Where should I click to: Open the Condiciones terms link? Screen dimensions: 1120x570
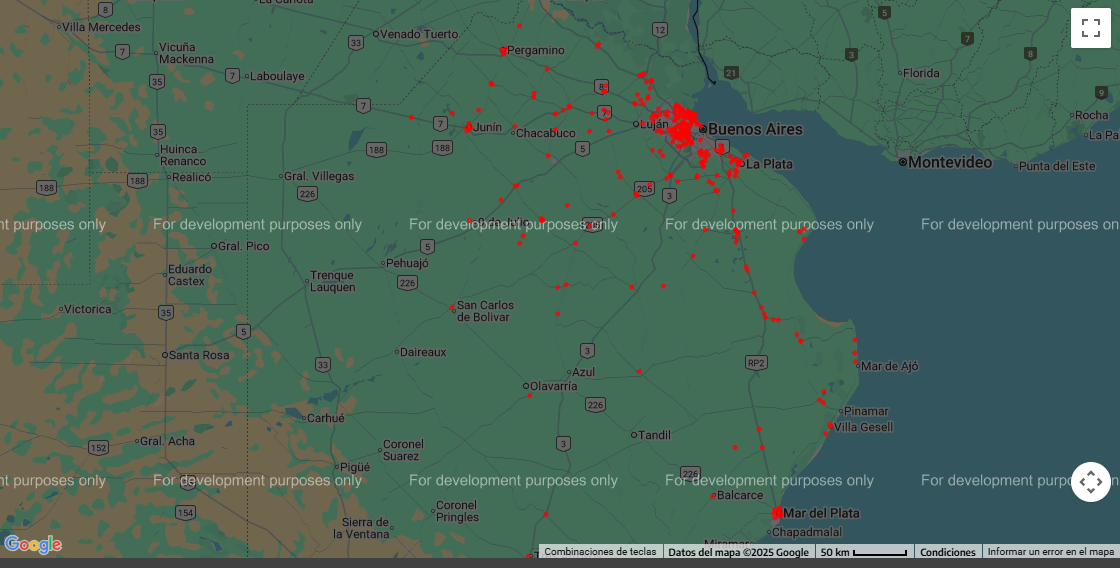[x=947, y=552]
